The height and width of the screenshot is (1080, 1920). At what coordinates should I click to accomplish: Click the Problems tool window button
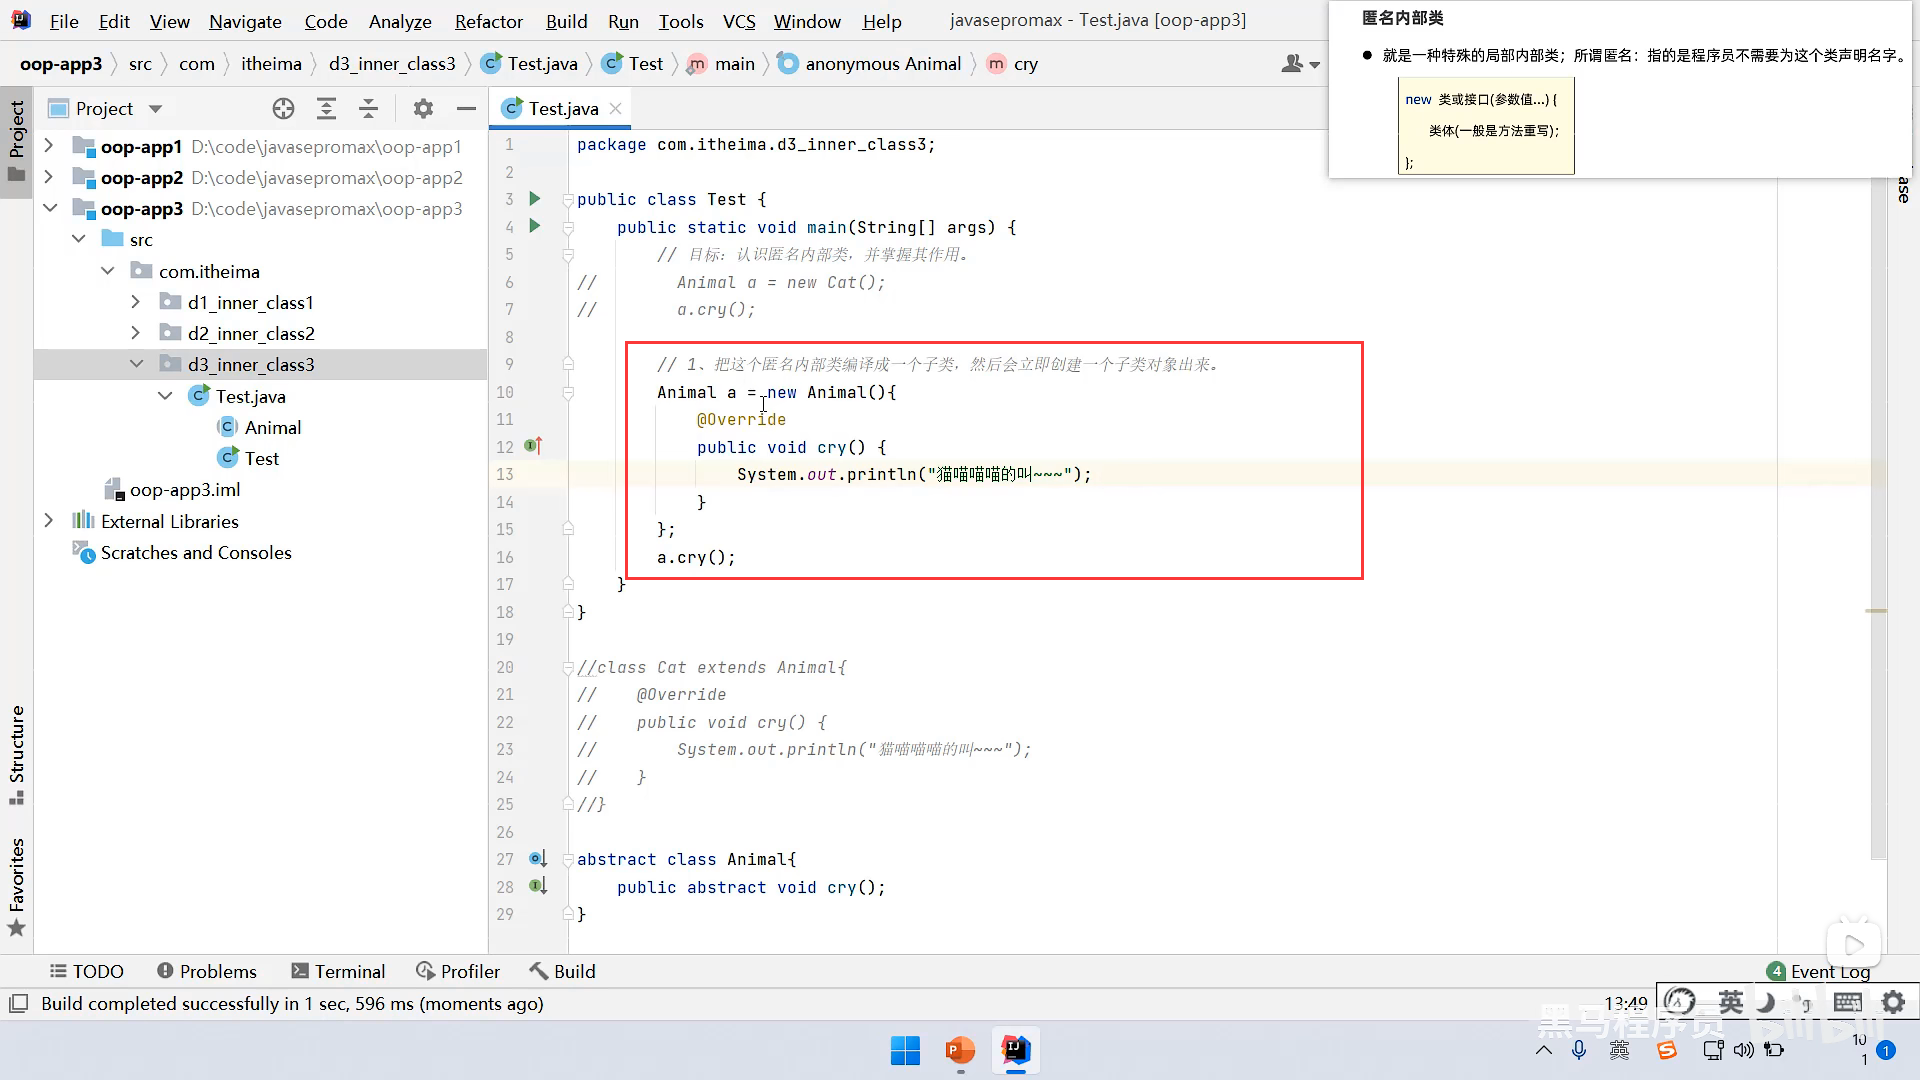click(x=207, y=971)
